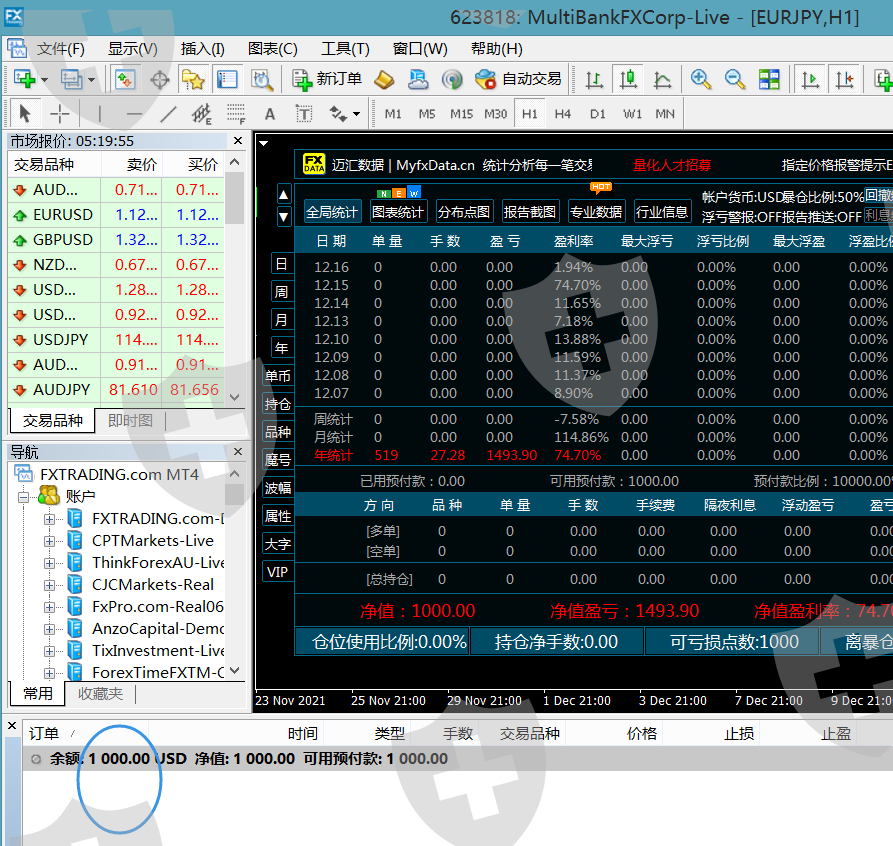The width and height of the screenshot is (893, 846).
Task: Open New Chart dropdown arrow
Action: (44, 80)
